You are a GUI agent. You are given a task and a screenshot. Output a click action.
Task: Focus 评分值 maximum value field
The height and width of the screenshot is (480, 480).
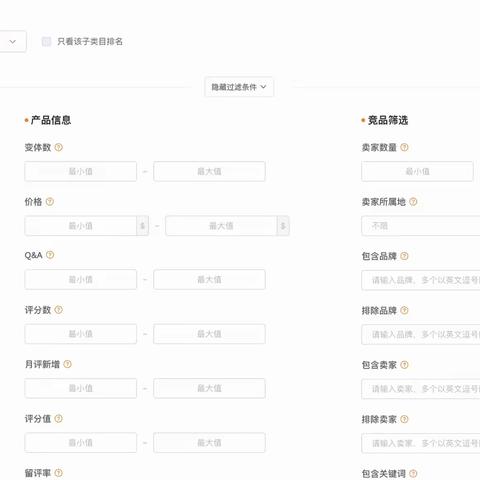[x=209, y=442]
